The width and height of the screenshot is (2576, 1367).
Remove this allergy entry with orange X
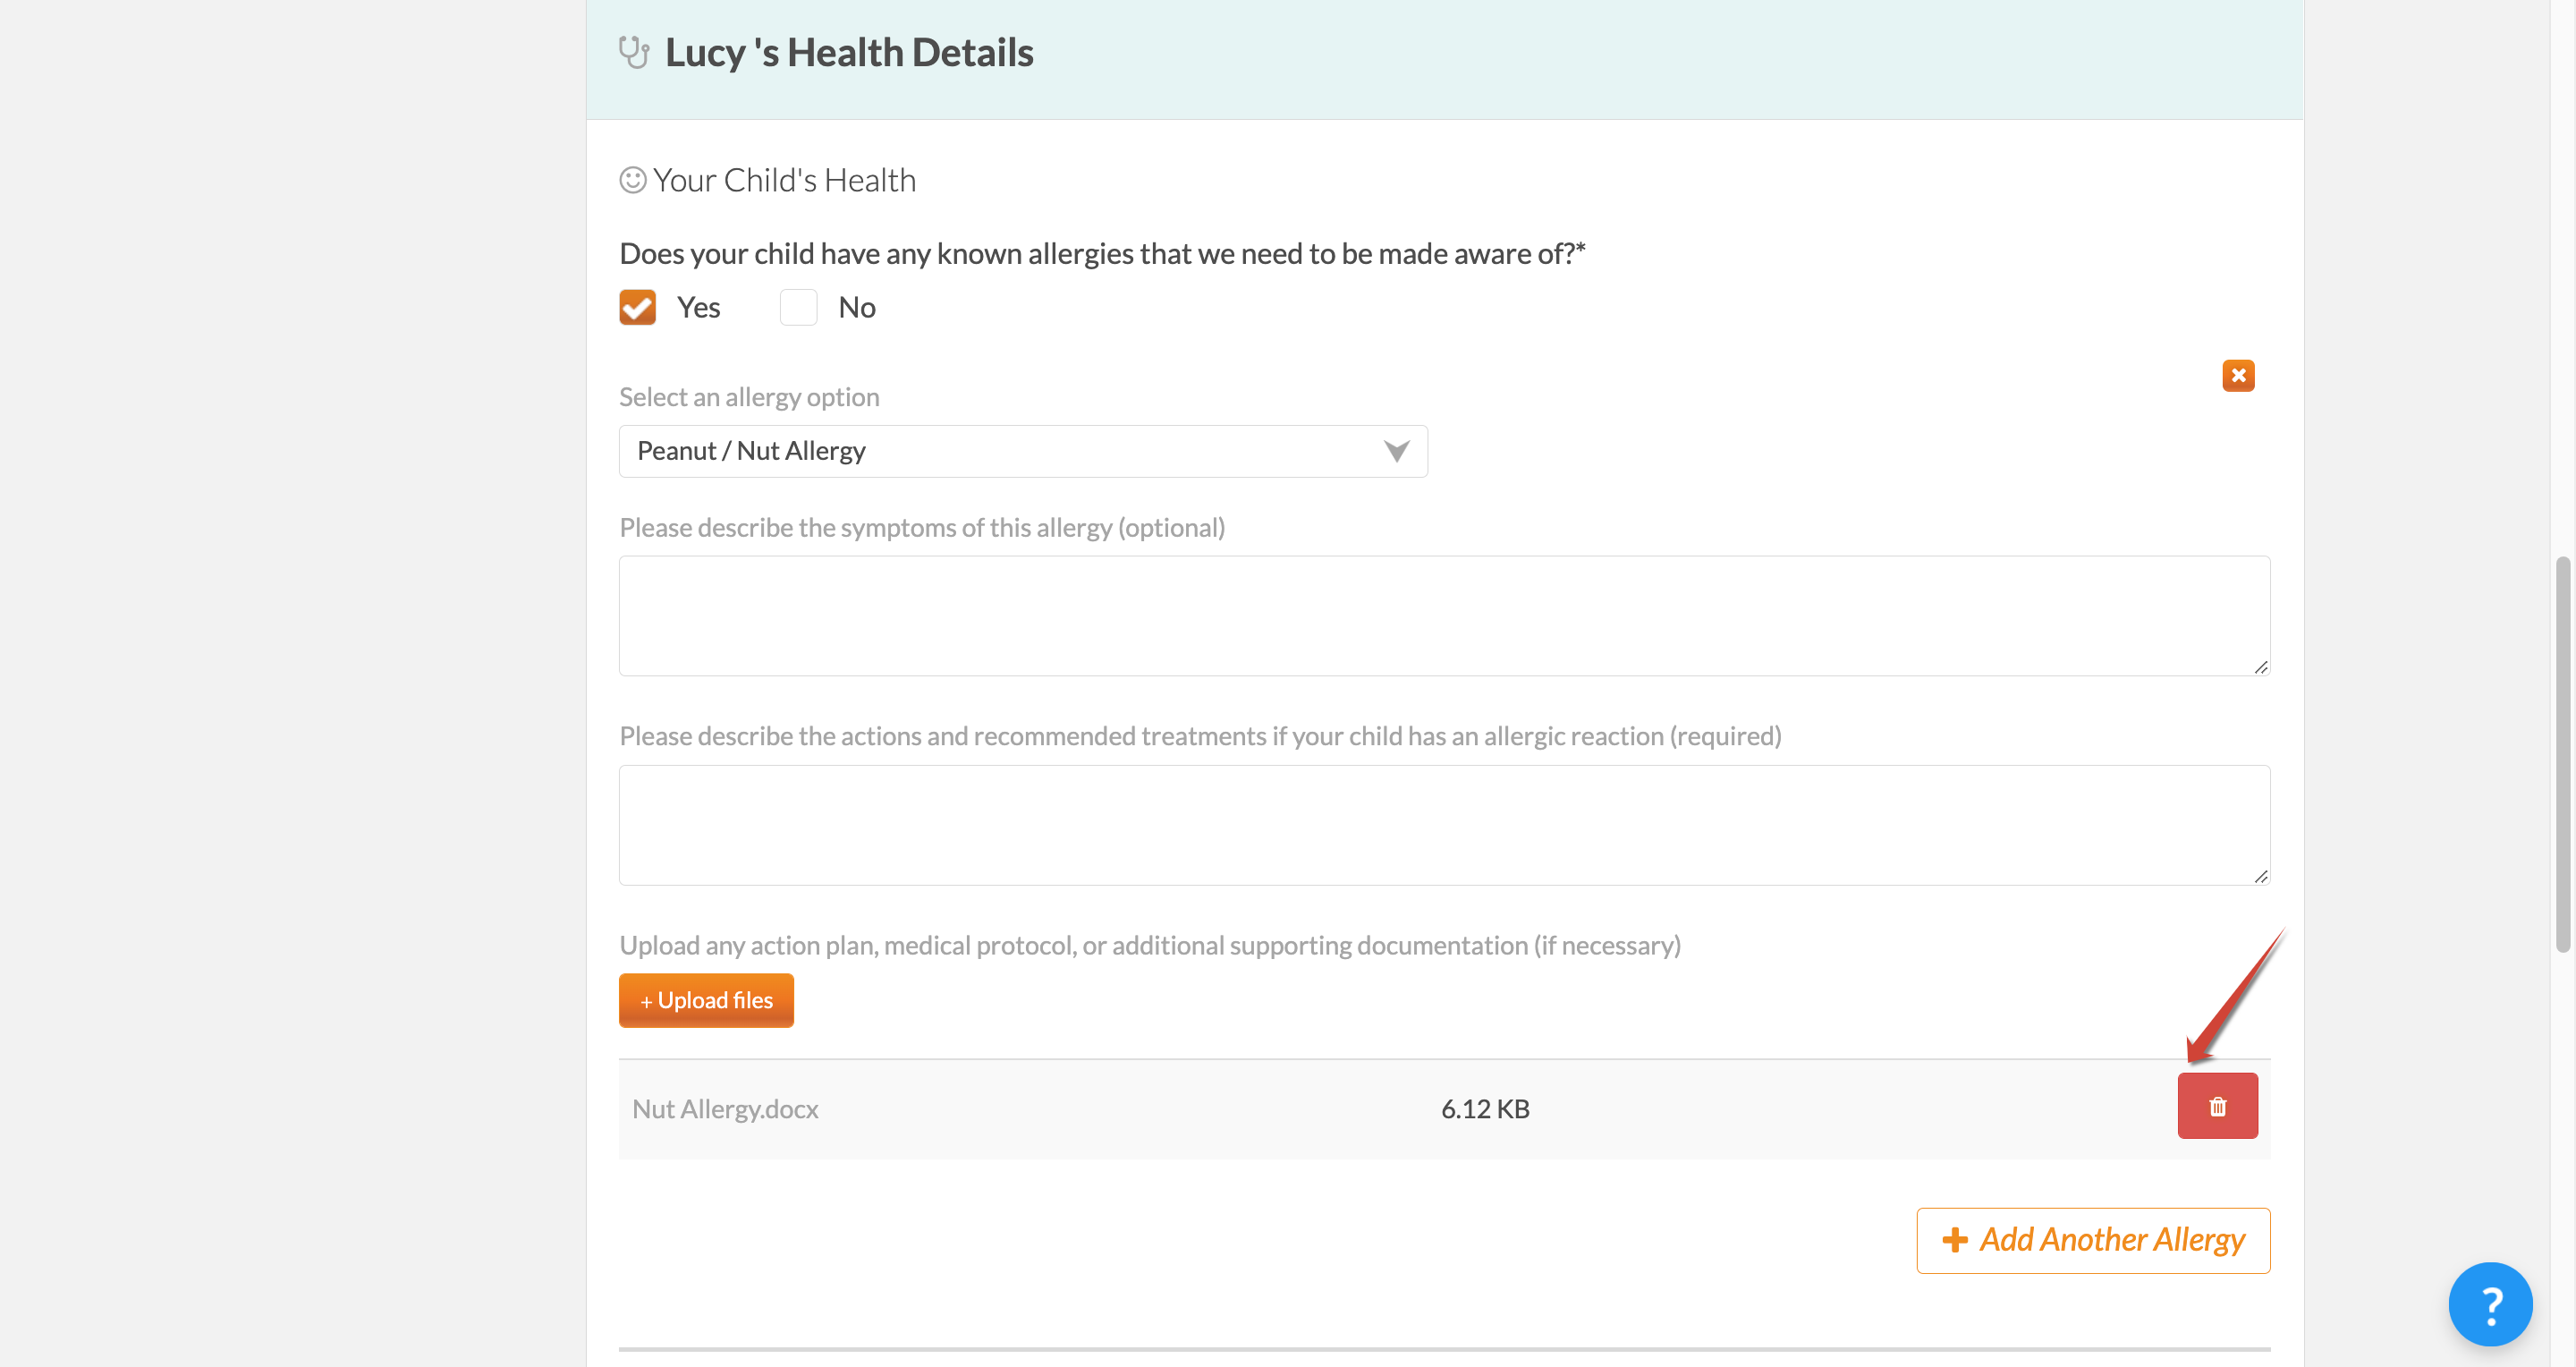pos(2238,375)
